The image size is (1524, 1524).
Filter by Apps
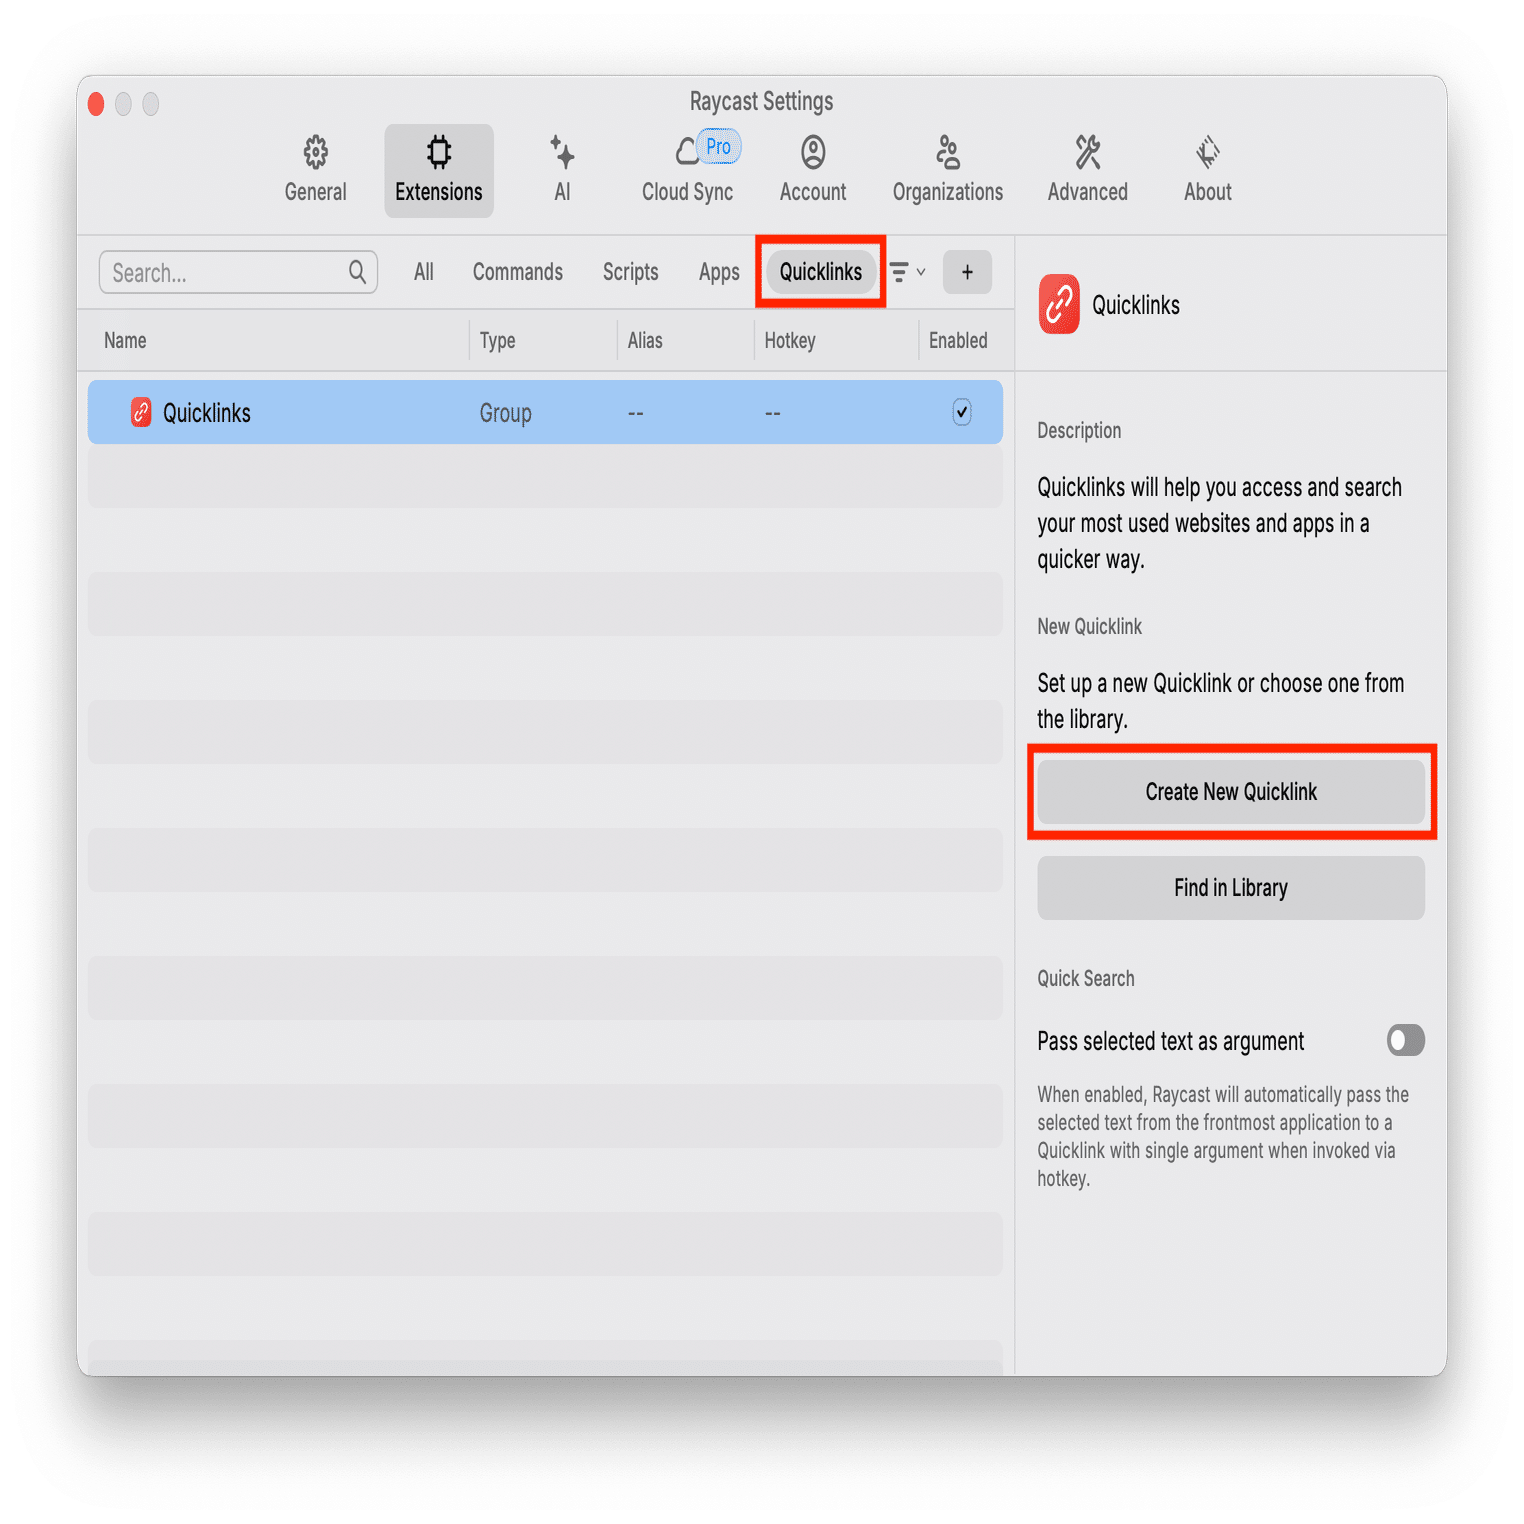pyautogui.click(x=719, y=272)
